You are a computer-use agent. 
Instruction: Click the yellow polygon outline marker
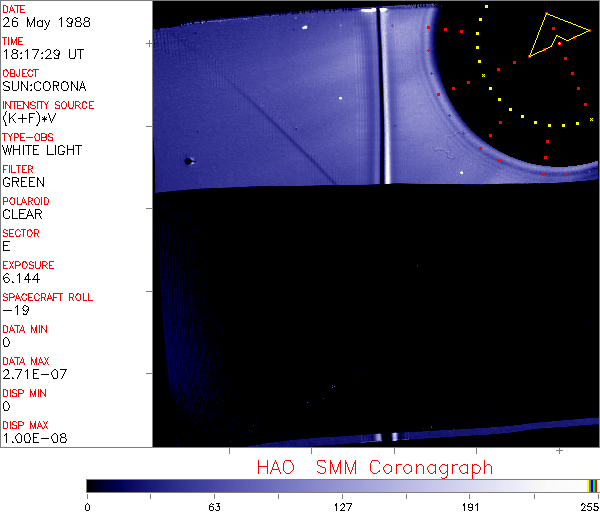pyautogui.click(x=553, y=32)
